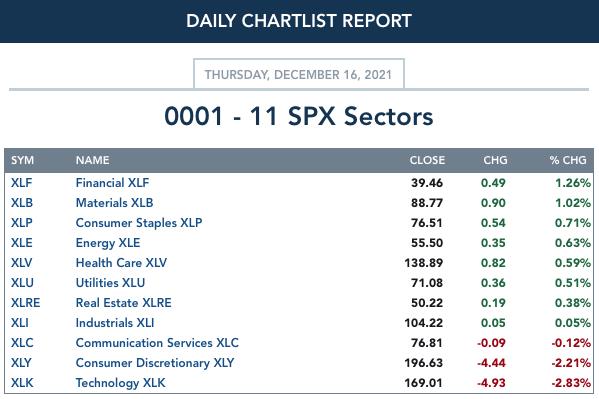Click the XLB symbol link

point(22,203)
